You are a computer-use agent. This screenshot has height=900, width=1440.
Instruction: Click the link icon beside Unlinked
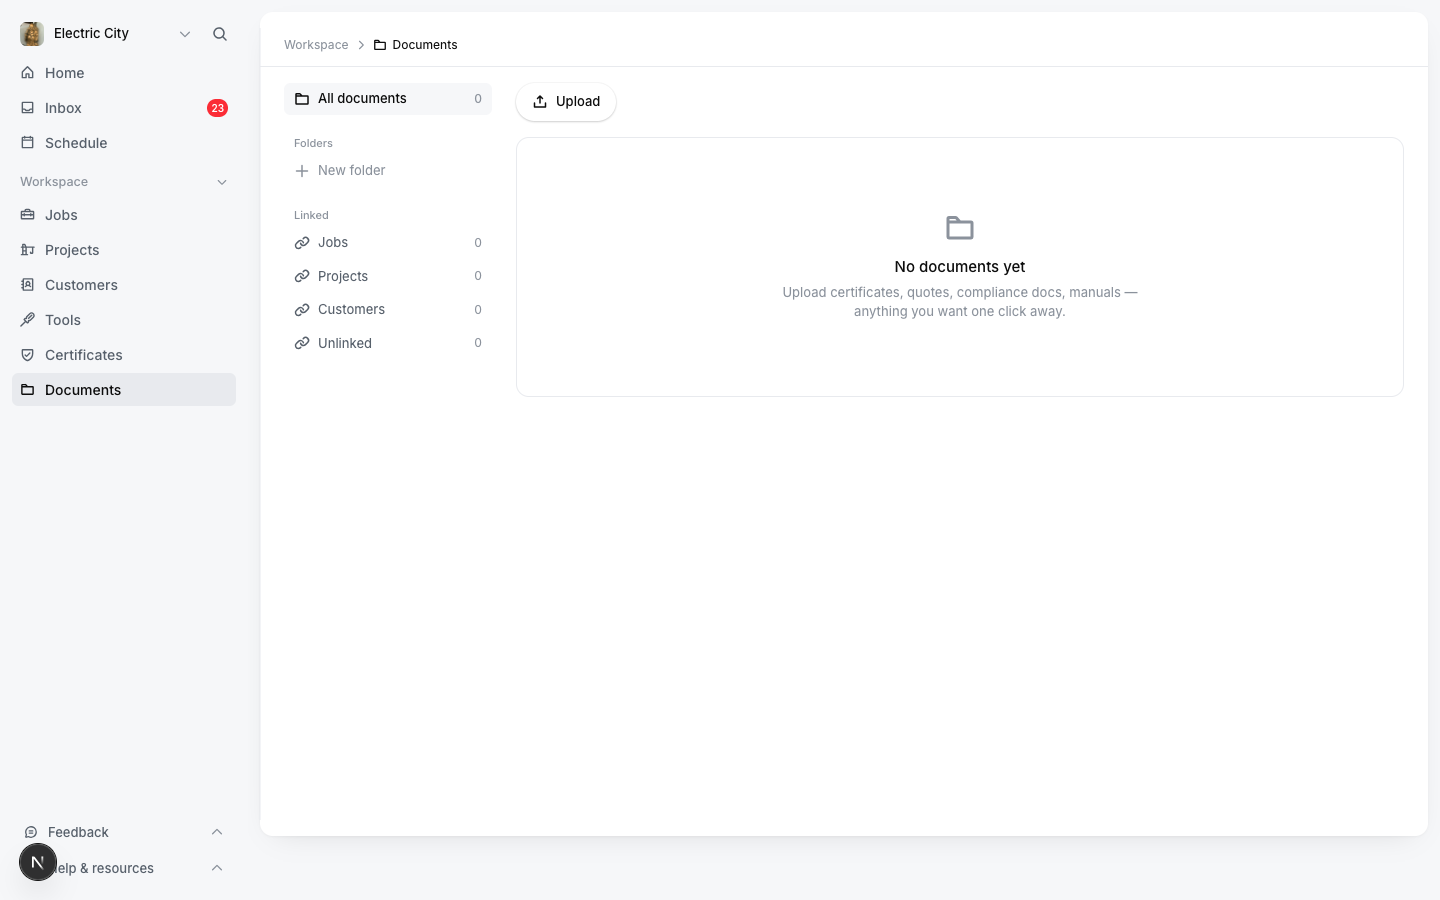point(302,343)
